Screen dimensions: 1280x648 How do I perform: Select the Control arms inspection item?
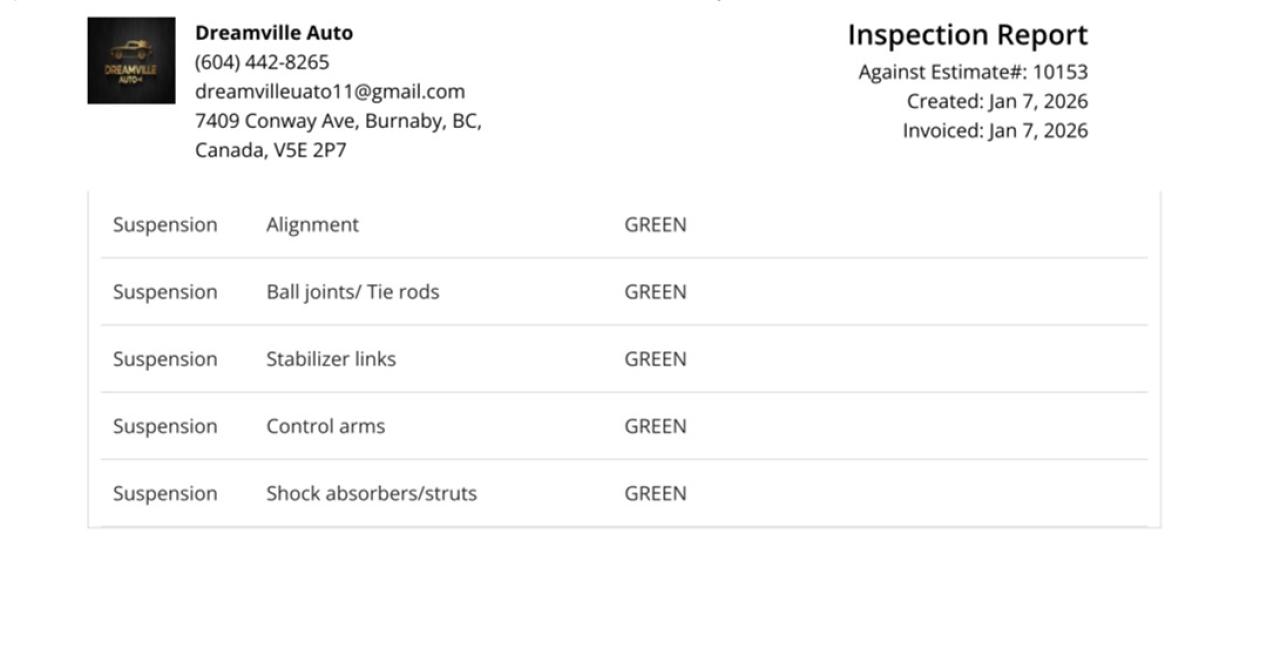(325, 426)
